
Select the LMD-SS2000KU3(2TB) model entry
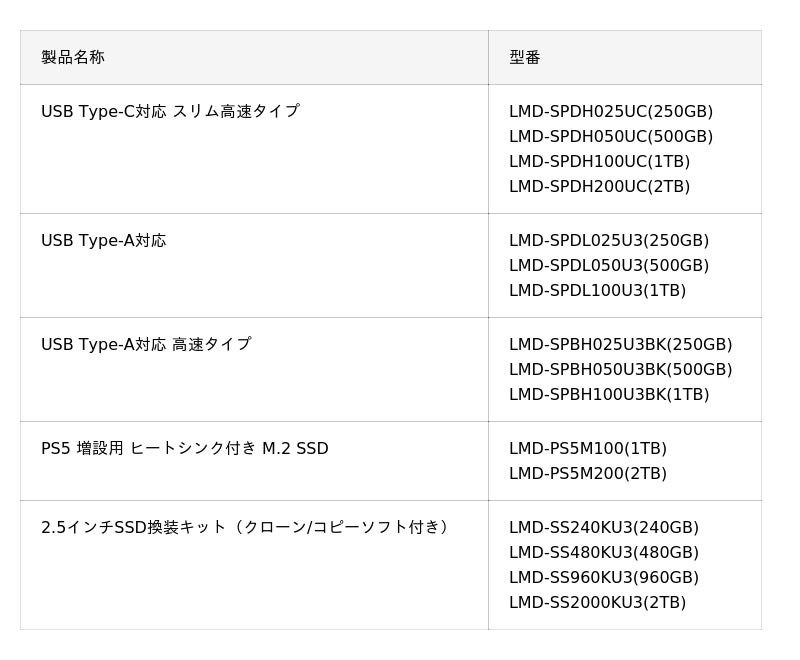597,602
